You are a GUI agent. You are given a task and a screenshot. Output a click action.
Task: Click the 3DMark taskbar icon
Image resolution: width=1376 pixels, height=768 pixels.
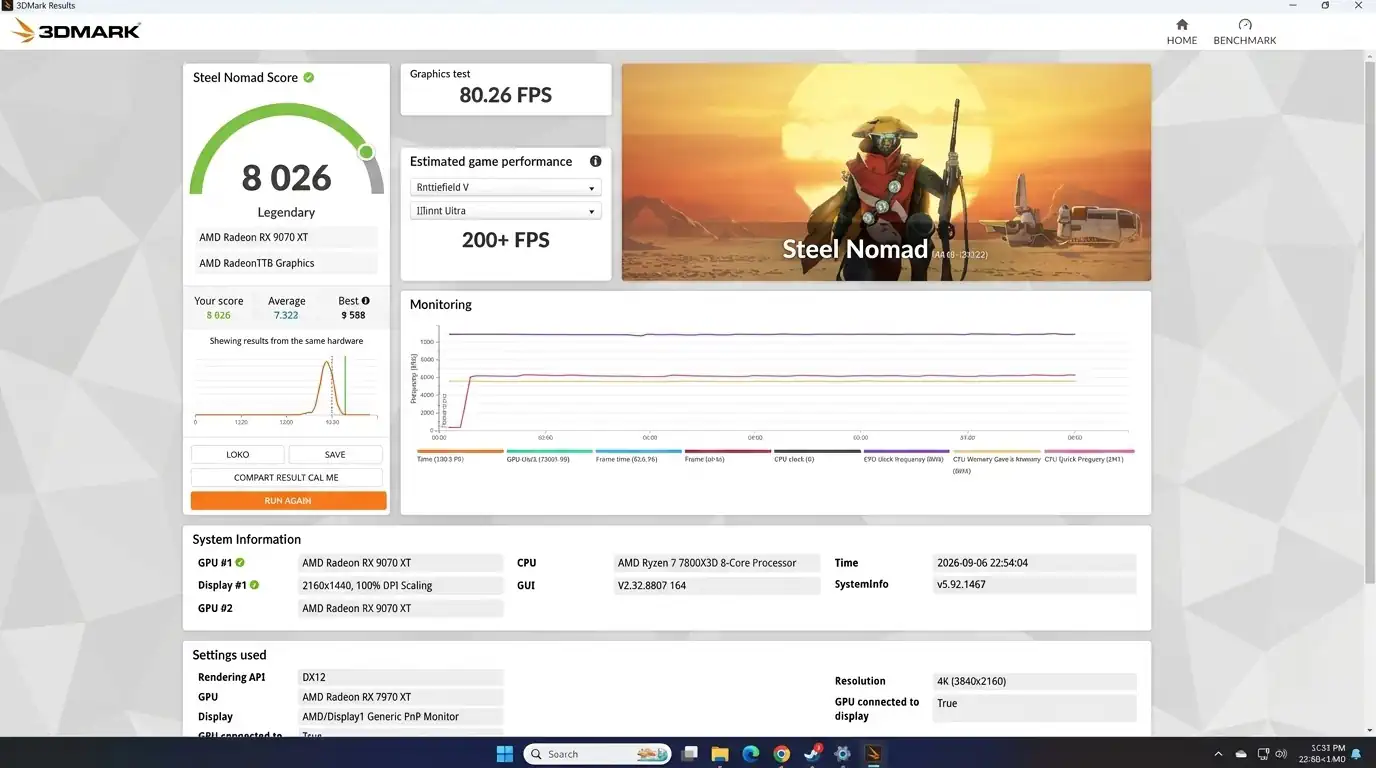[873, 753]
